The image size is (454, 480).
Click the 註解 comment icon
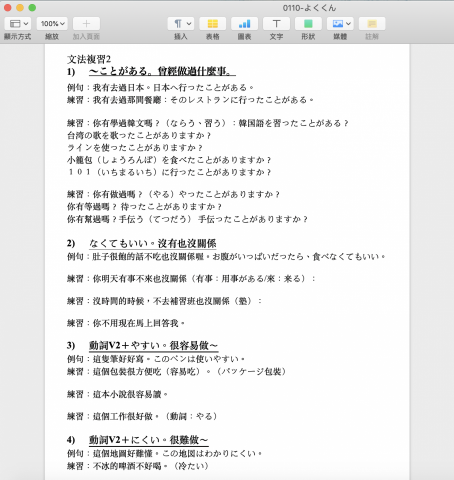coord(372,24)
